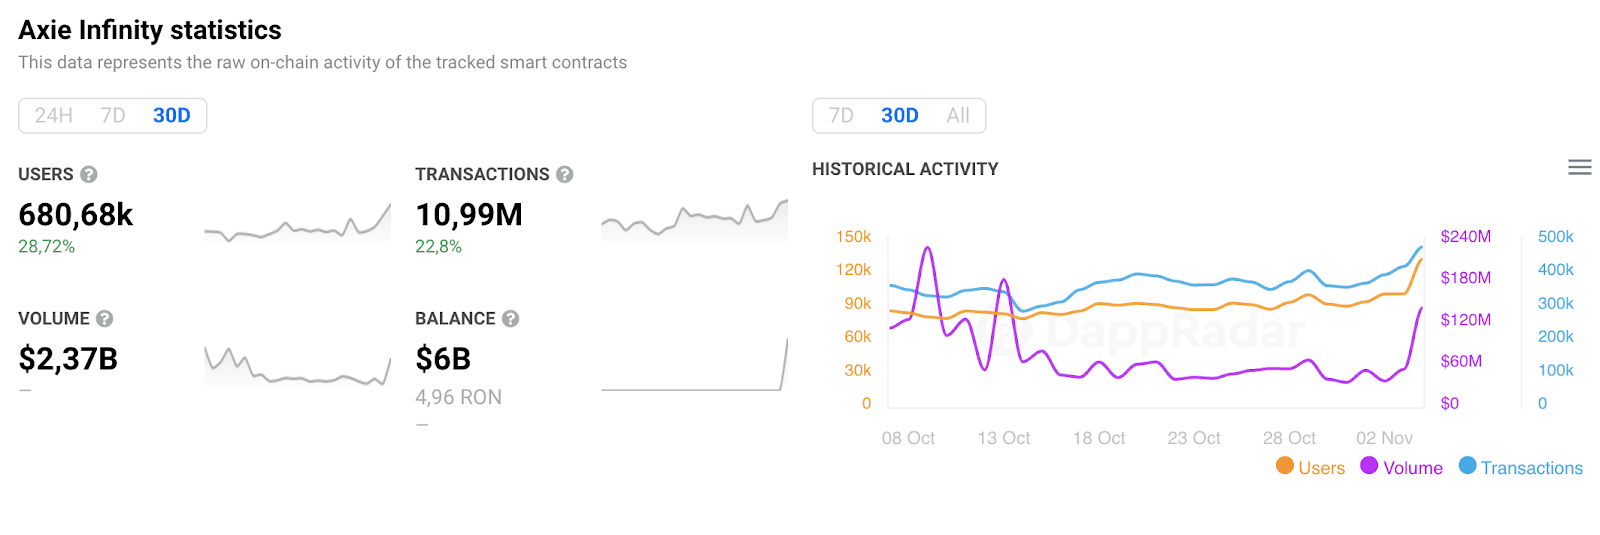Click the orange Users legend dot
This screenshot has height=535, width=1600.
pos(1285,466)
